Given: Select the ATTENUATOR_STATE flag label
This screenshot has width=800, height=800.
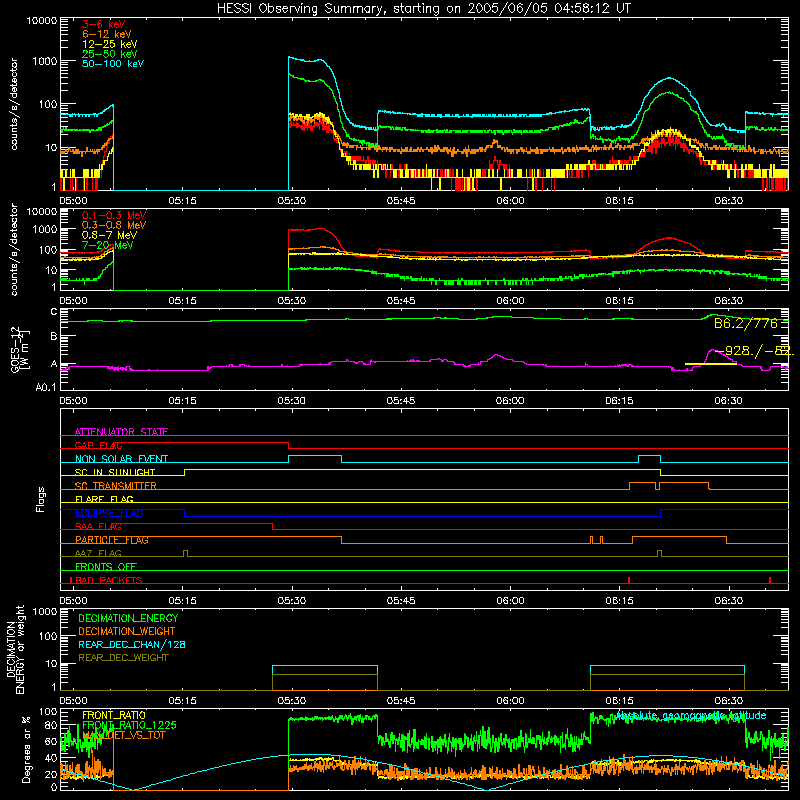Looking at the screenshot, I should [121, 432].
